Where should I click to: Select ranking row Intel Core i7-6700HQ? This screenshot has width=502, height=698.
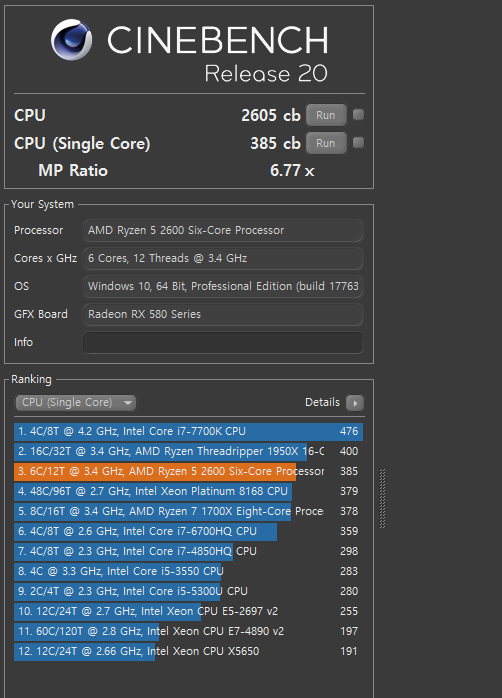(x=188, y=532)
